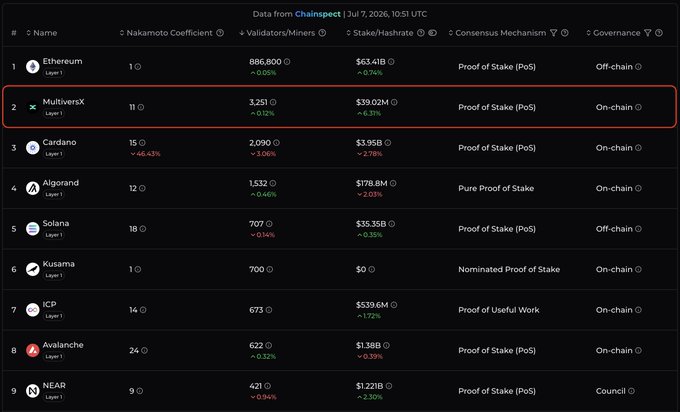Click info icon beside Cardano coefficient 15

tap(142, 143)
